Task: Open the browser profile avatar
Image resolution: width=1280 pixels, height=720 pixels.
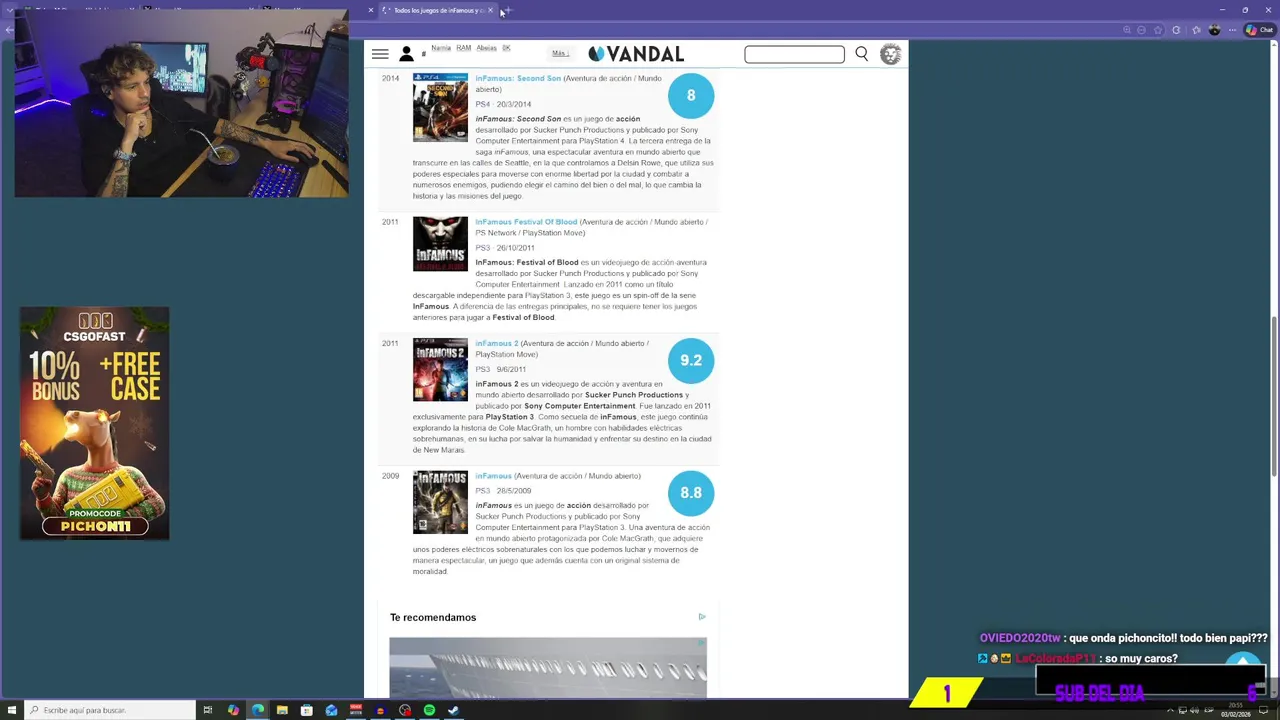Action: [1214, 30]
